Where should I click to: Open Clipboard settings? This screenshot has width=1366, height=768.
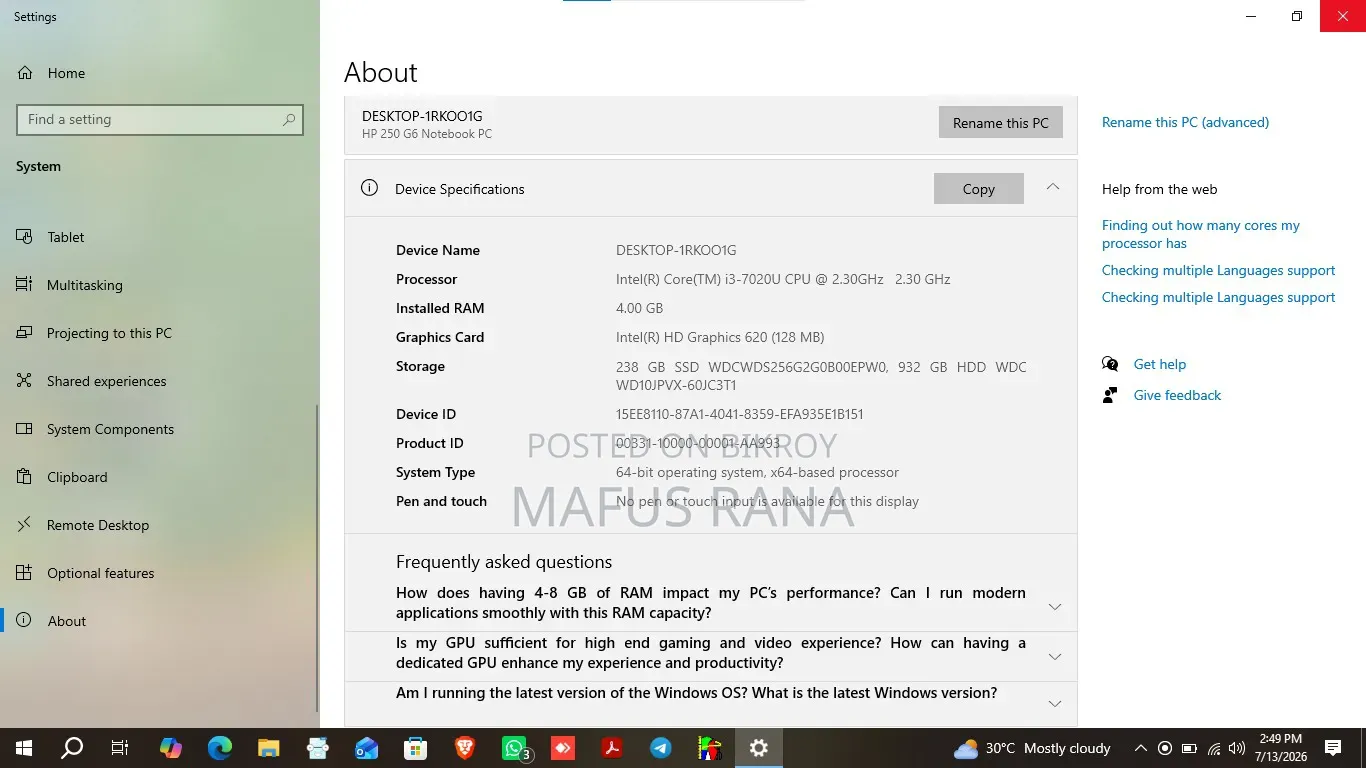point(77,477)
